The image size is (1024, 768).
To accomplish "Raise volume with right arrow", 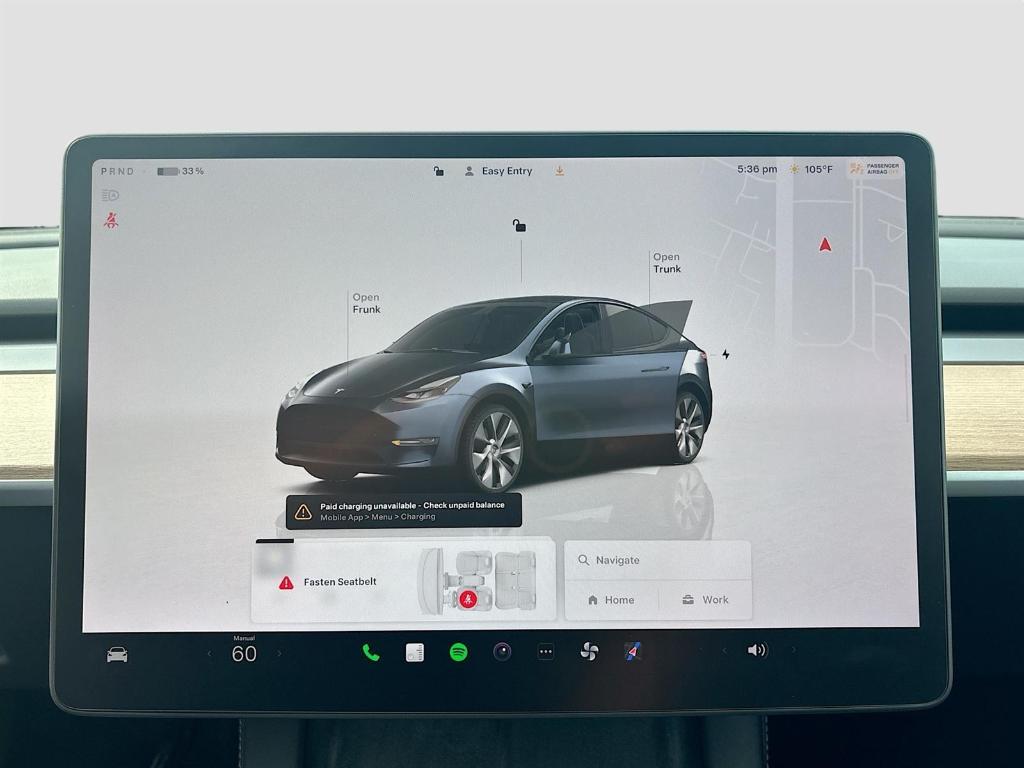I will 793,650.
